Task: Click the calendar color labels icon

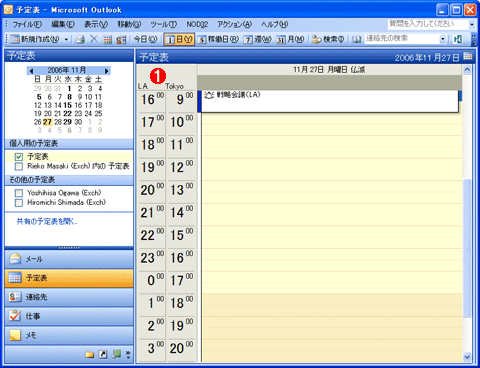Action: coord(121,39)
